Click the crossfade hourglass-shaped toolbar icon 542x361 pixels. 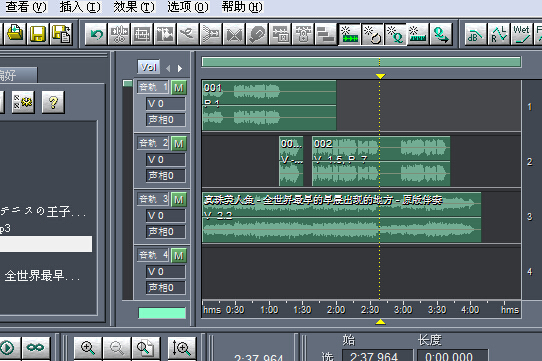point(234,34)
